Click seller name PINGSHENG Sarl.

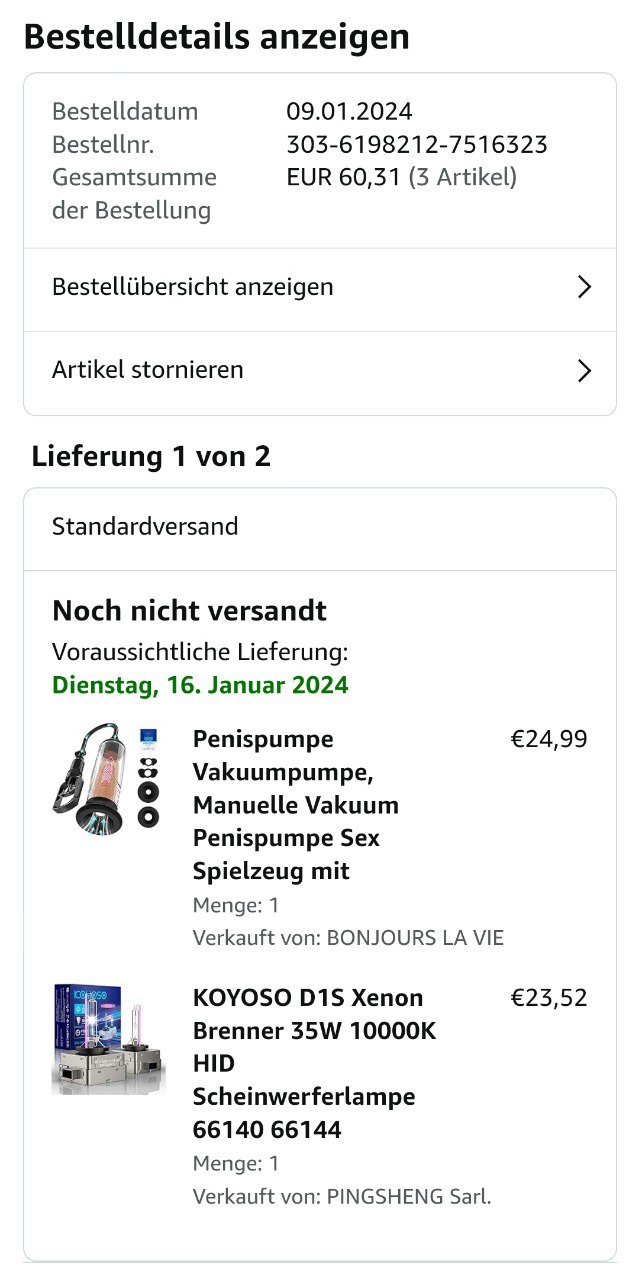click(x=409, y=1196)
